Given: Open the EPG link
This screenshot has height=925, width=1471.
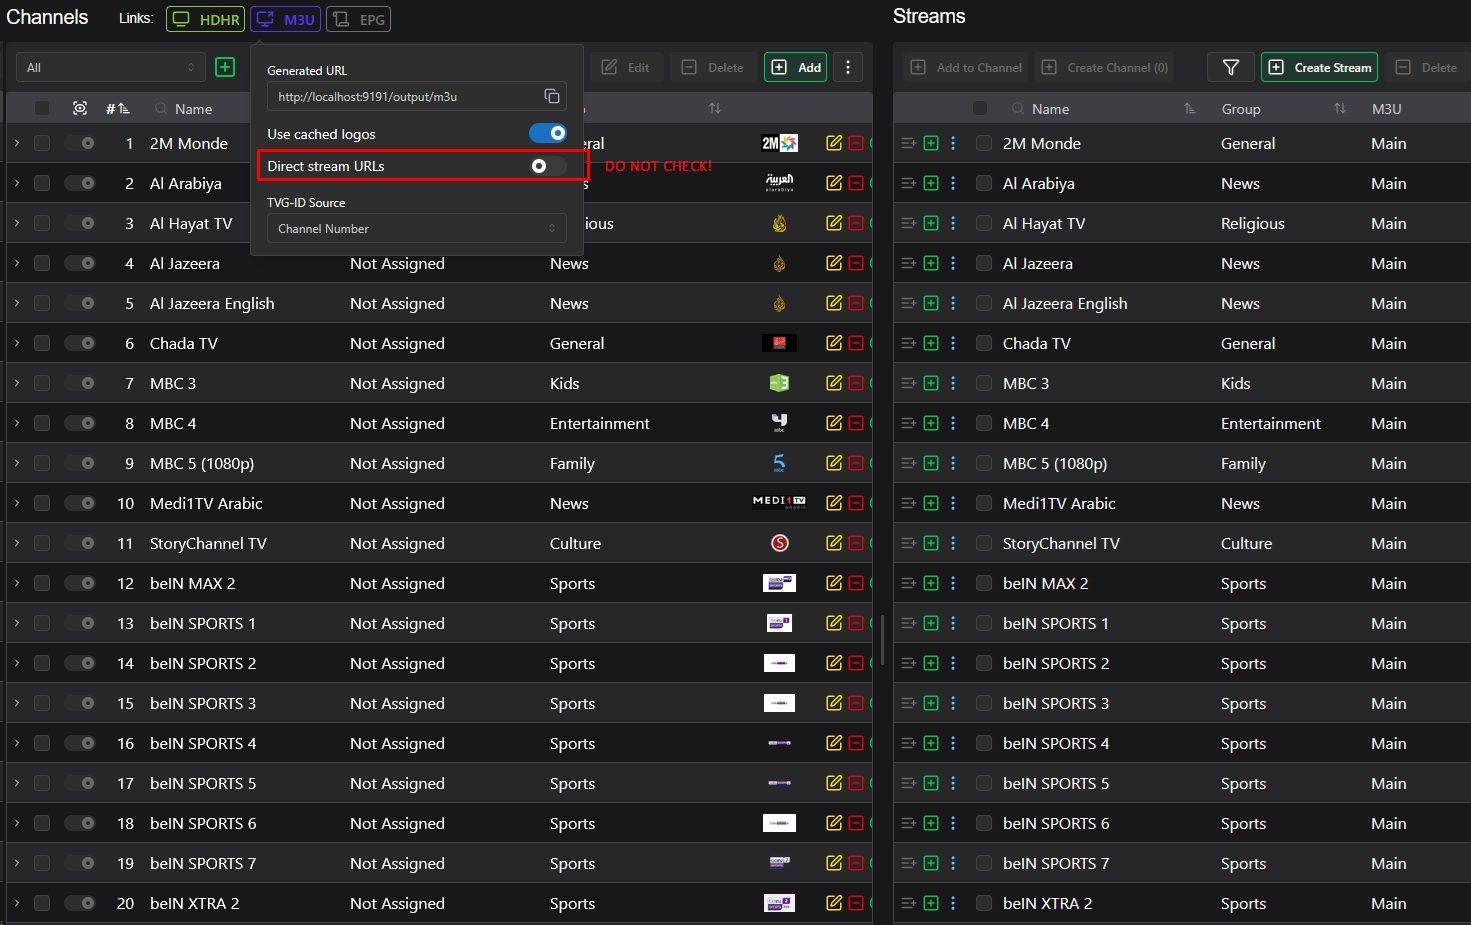Looking at the screenshot, I should tap(358, 19).
